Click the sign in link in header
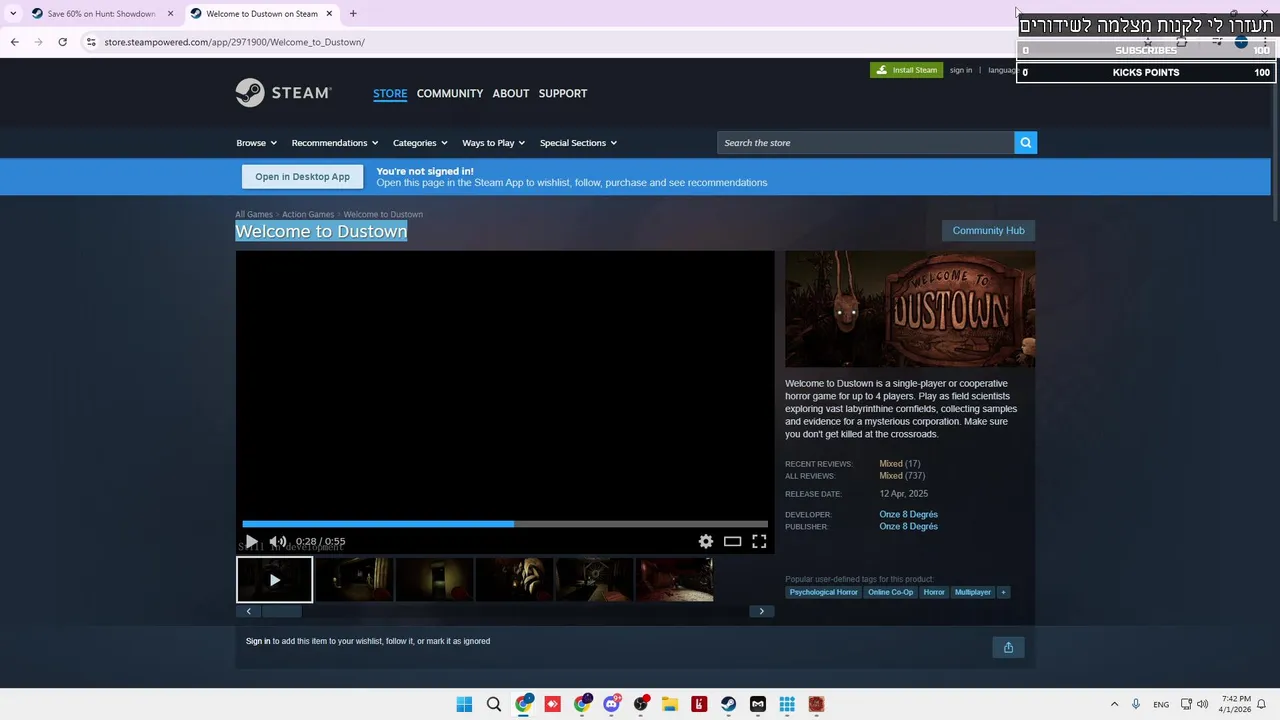This screenshot has width=1280, height=720. tap(961, 70)
